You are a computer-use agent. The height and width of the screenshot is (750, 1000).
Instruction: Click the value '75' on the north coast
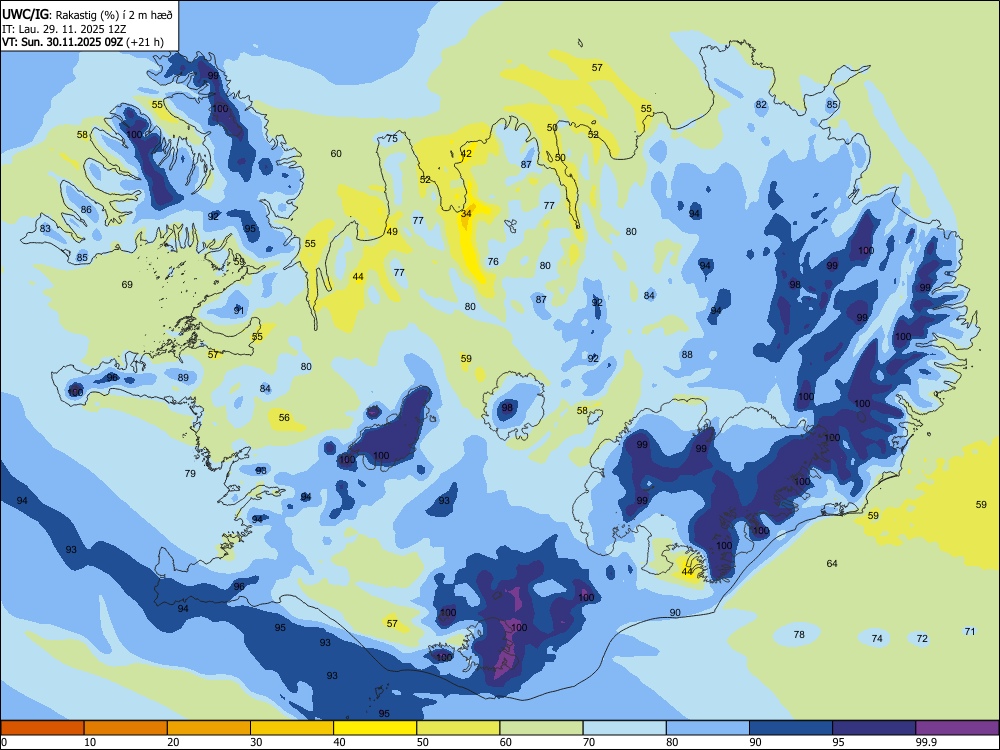(392, 138)
